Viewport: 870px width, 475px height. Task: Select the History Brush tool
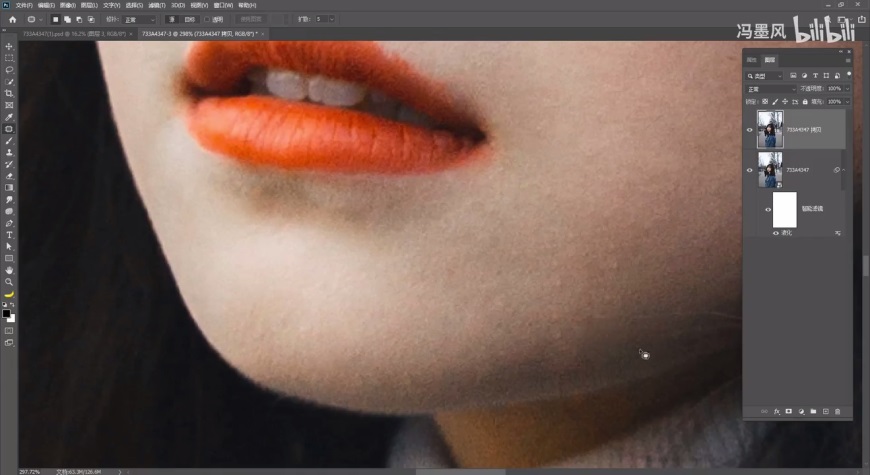tap(9, 164)
